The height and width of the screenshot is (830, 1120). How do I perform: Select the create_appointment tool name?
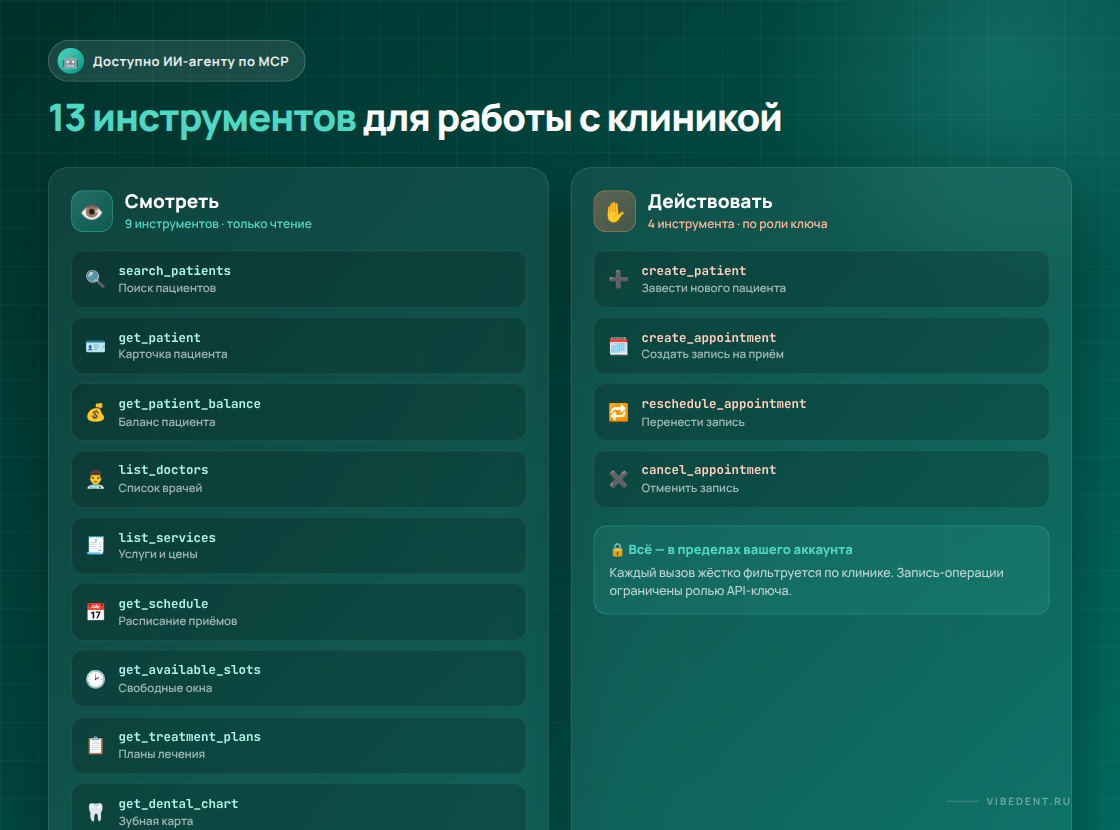(708, 337)
